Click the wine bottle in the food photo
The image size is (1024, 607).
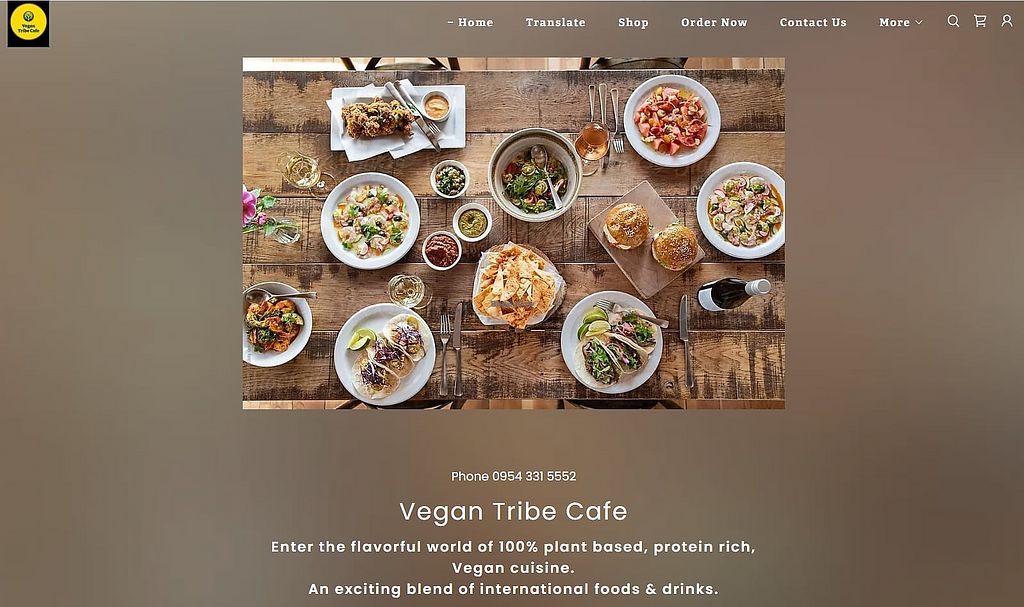click(733, 293)
